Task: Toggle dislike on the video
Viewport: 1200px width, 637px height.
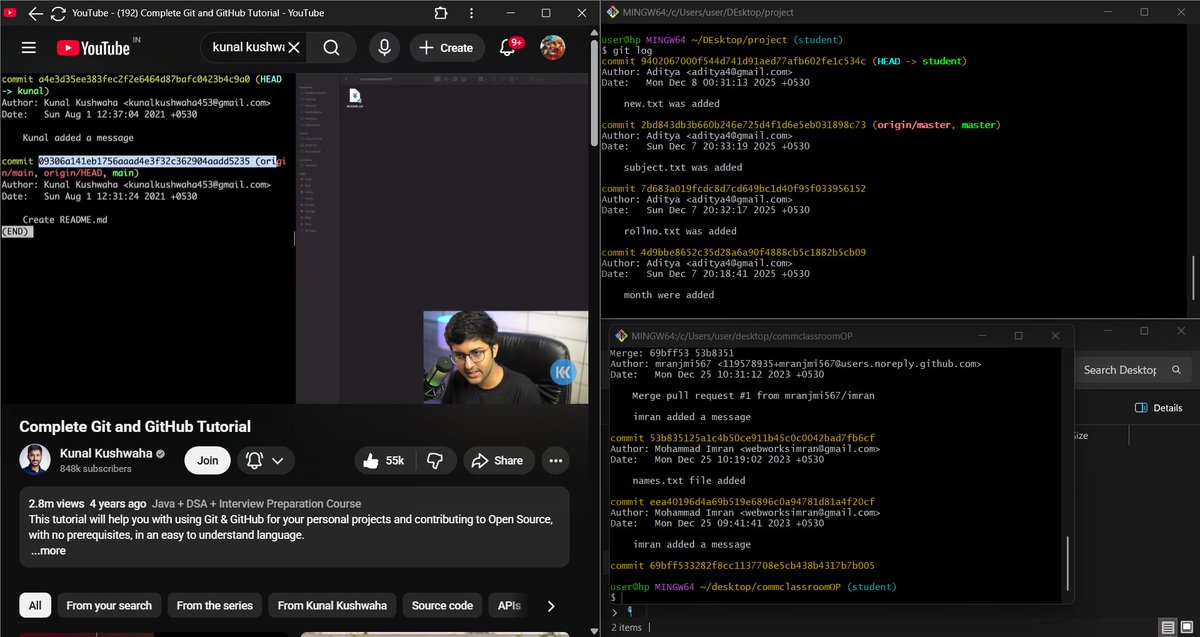Action: [435, 460]
